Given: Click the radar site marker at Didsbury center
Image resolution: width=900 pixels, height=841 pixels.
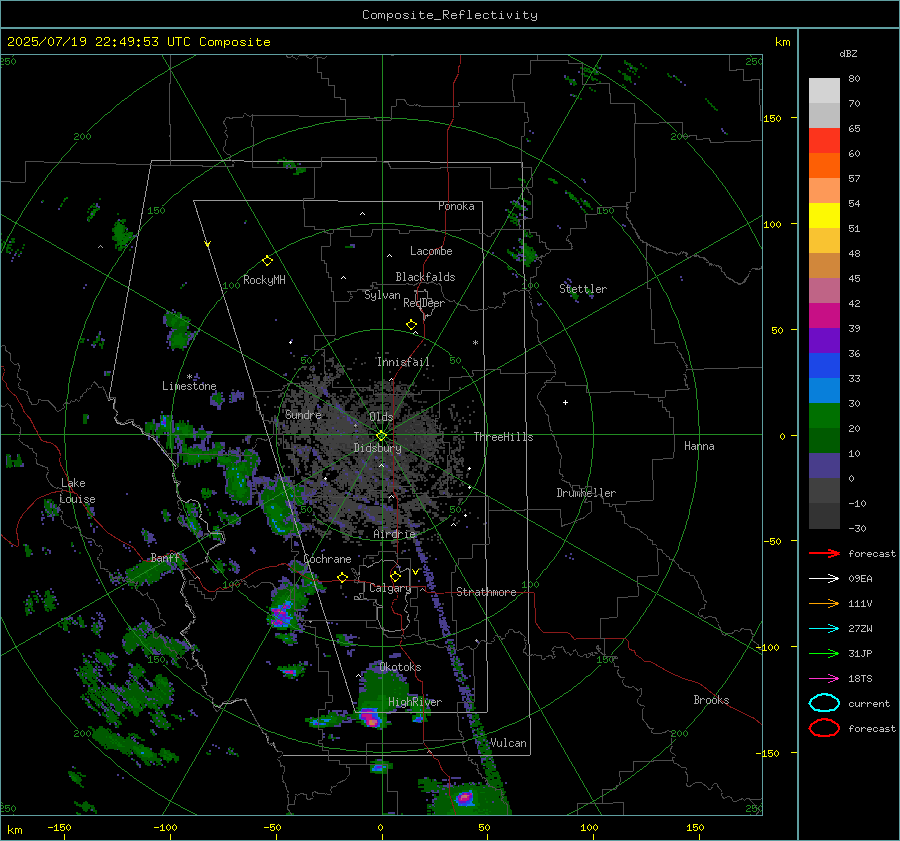Looking at the screenshot, I should point(382,436).
